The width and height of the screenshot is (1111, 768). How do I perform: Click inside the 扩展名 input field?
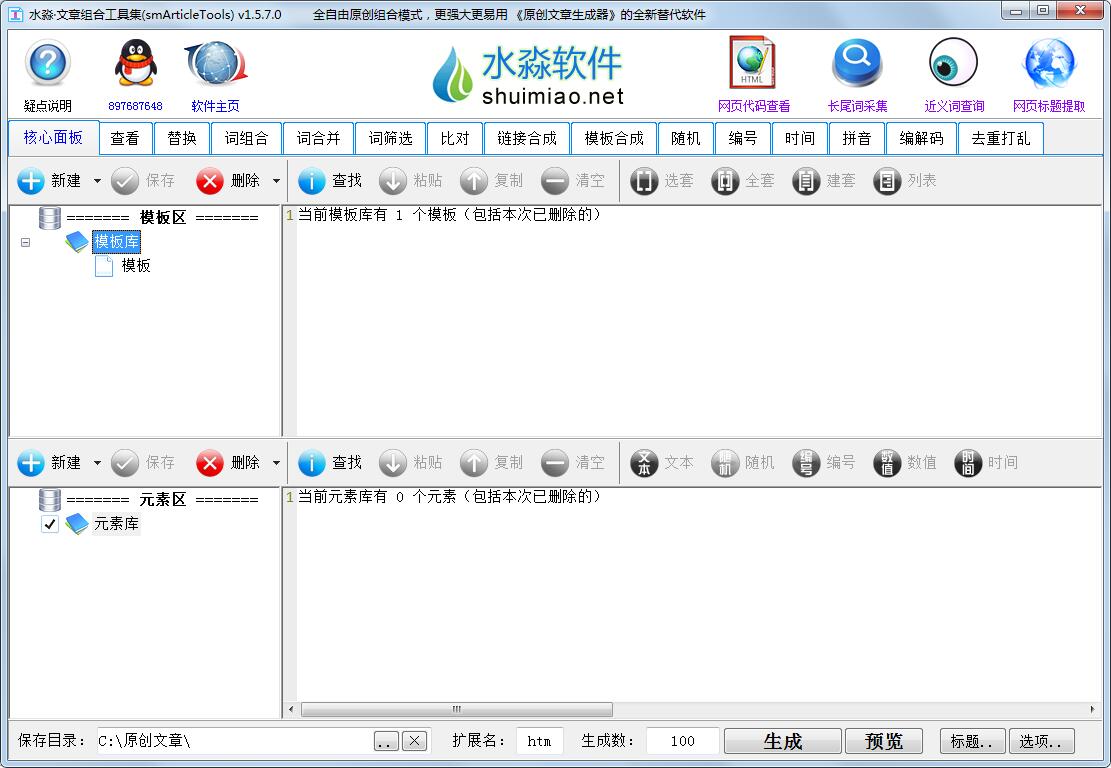click(540, 741)
